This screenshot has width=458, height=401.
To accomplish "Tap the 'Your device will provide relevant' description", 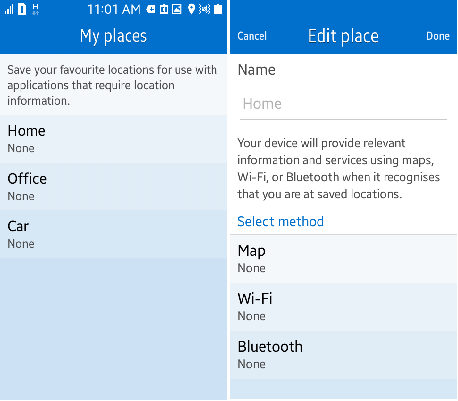I will pos(338,168).
